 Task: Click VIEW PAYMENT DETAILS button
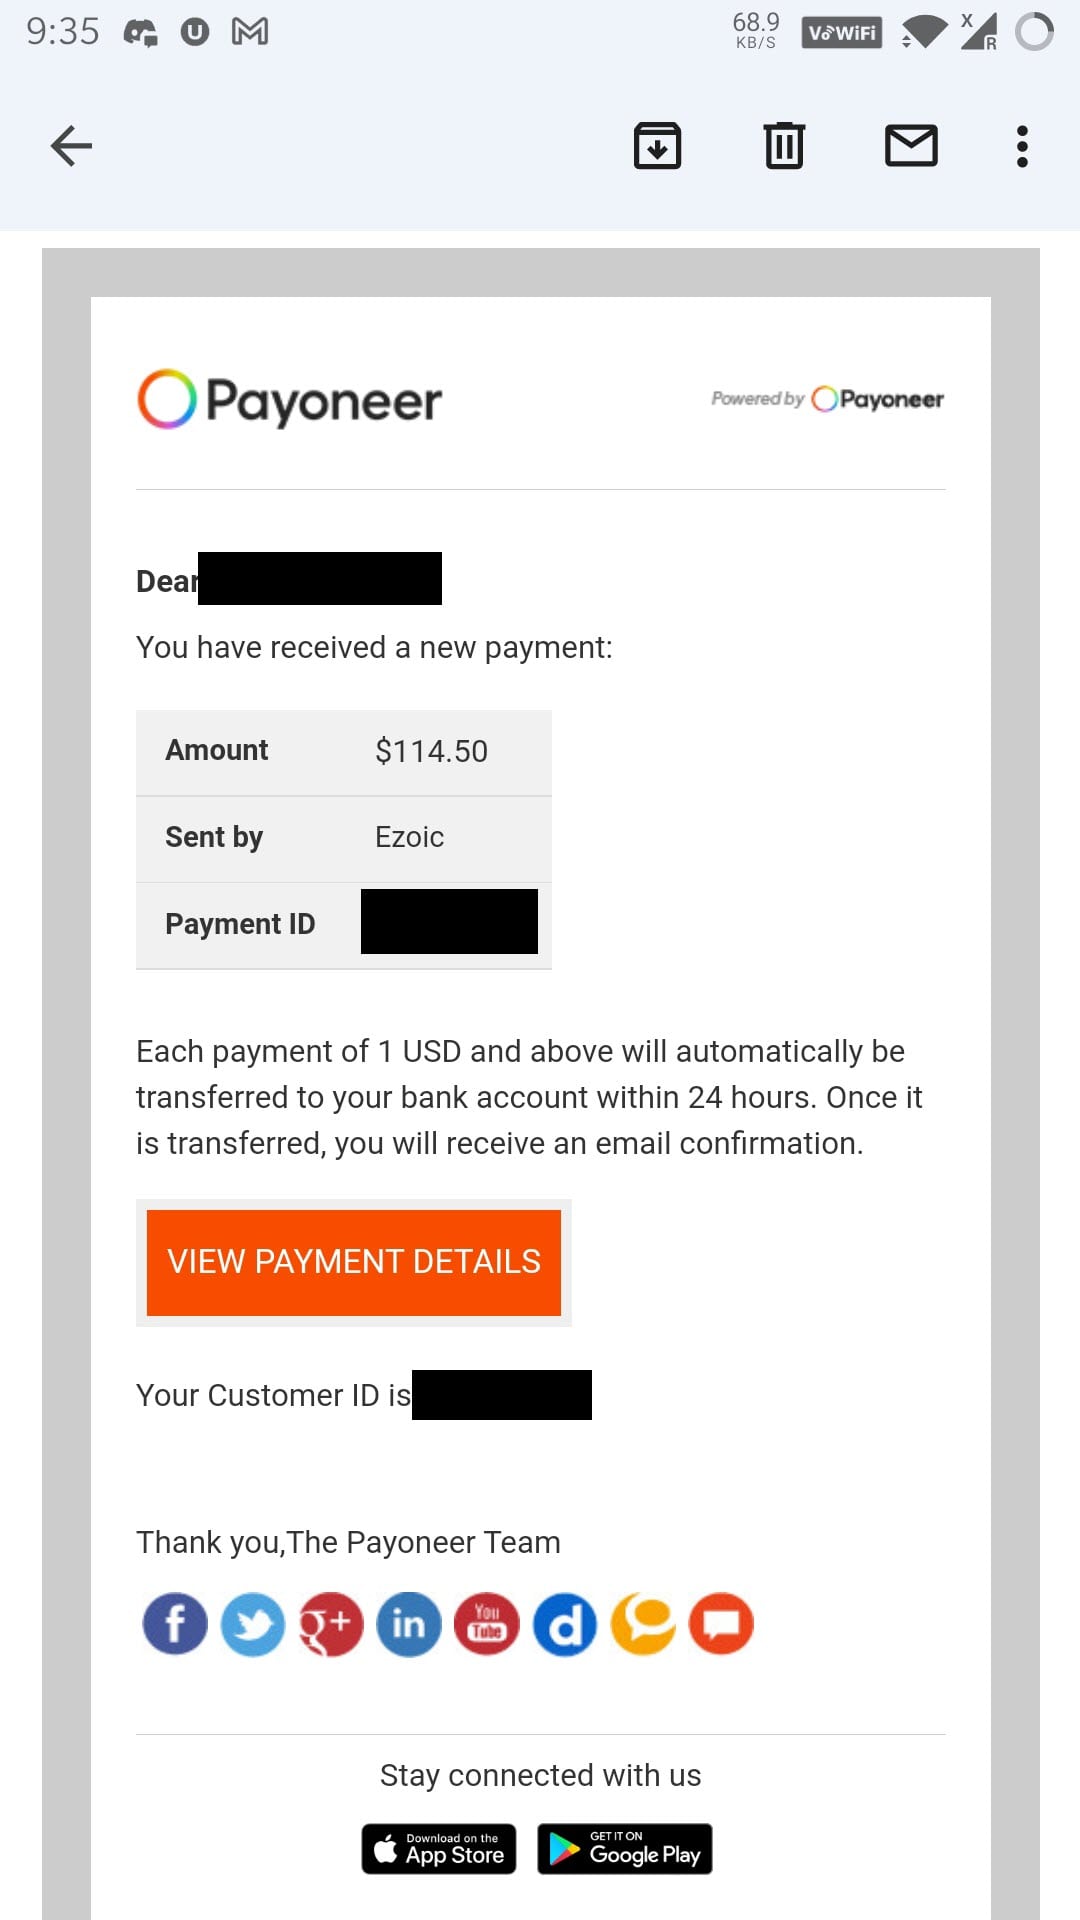354,1262
